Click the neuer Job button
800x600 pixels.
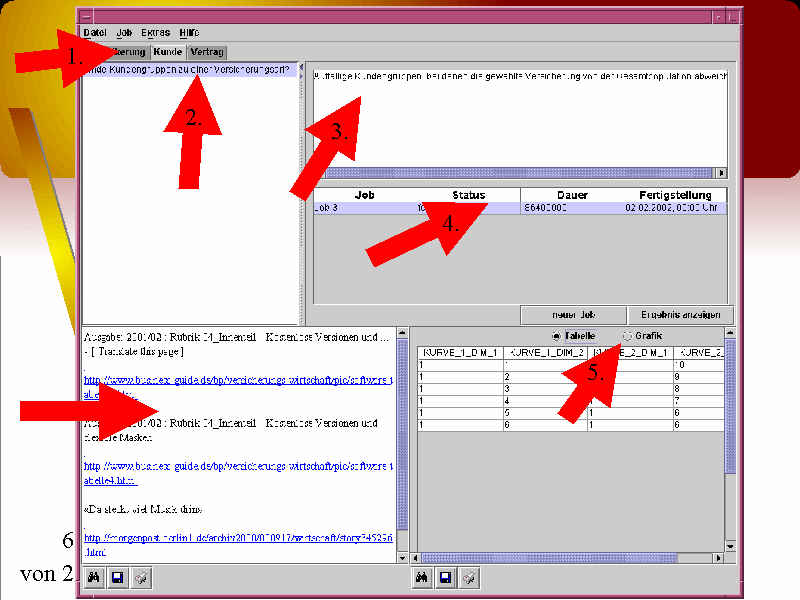[573, 315]
